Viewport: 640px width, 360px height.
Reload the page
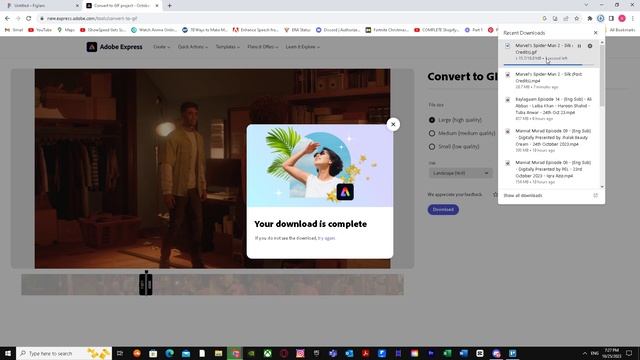pos(29,18)
